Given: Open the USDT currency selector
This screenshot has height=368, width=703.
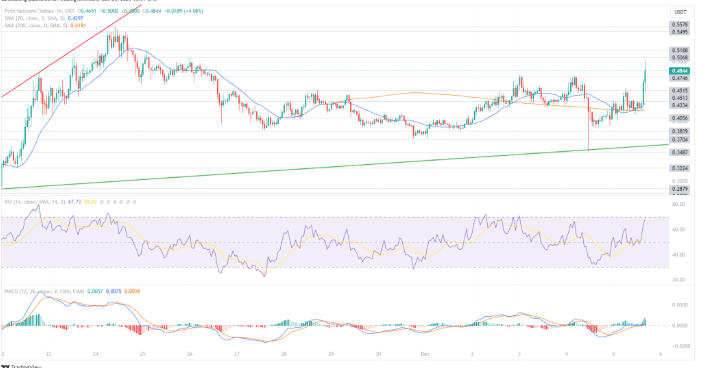Looking at the screenshot, I should 680,12.
